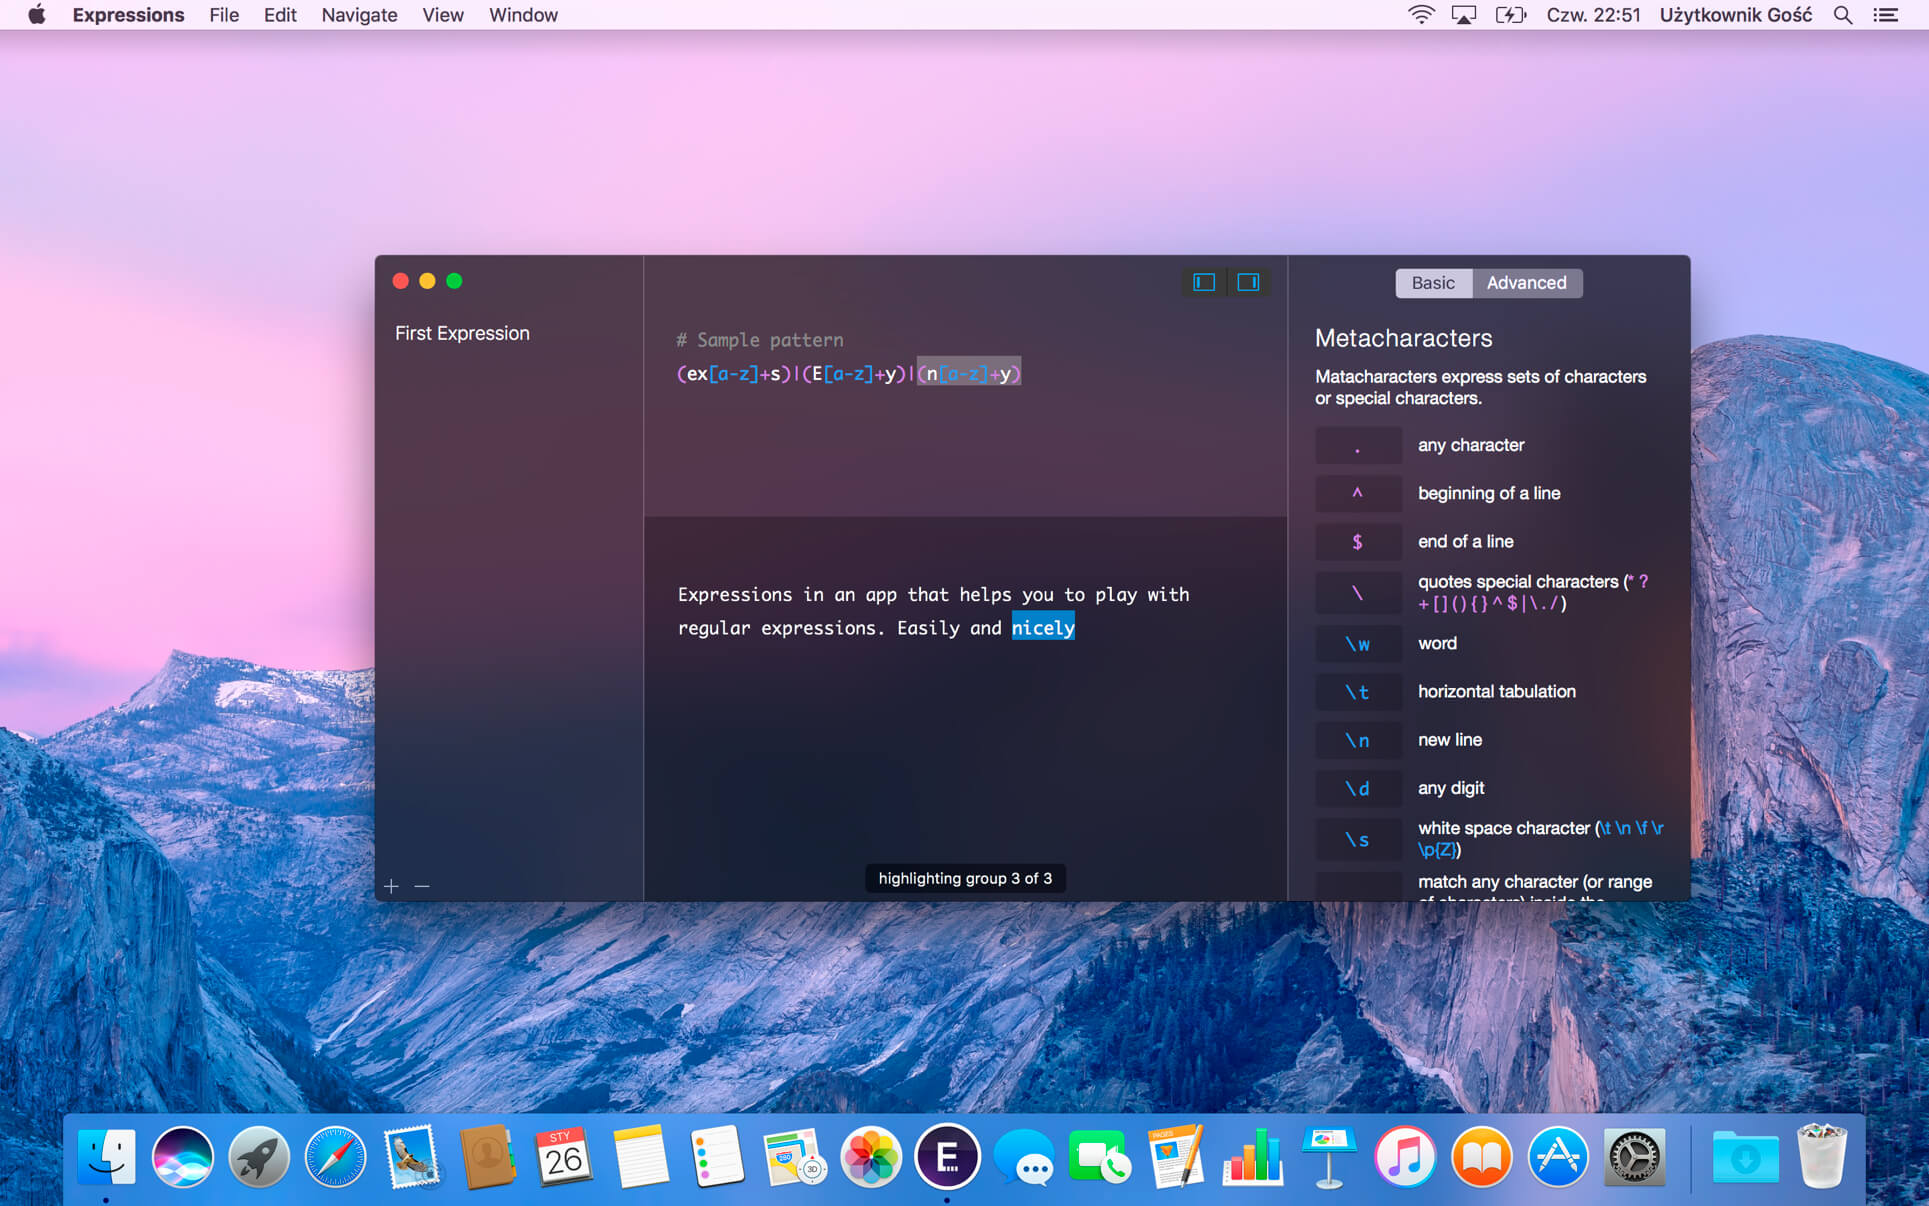The width and height of the screenshot is (1929, 1206).
Task: Toggle the left sidebar panel icon
Action: coord(1204,282)
